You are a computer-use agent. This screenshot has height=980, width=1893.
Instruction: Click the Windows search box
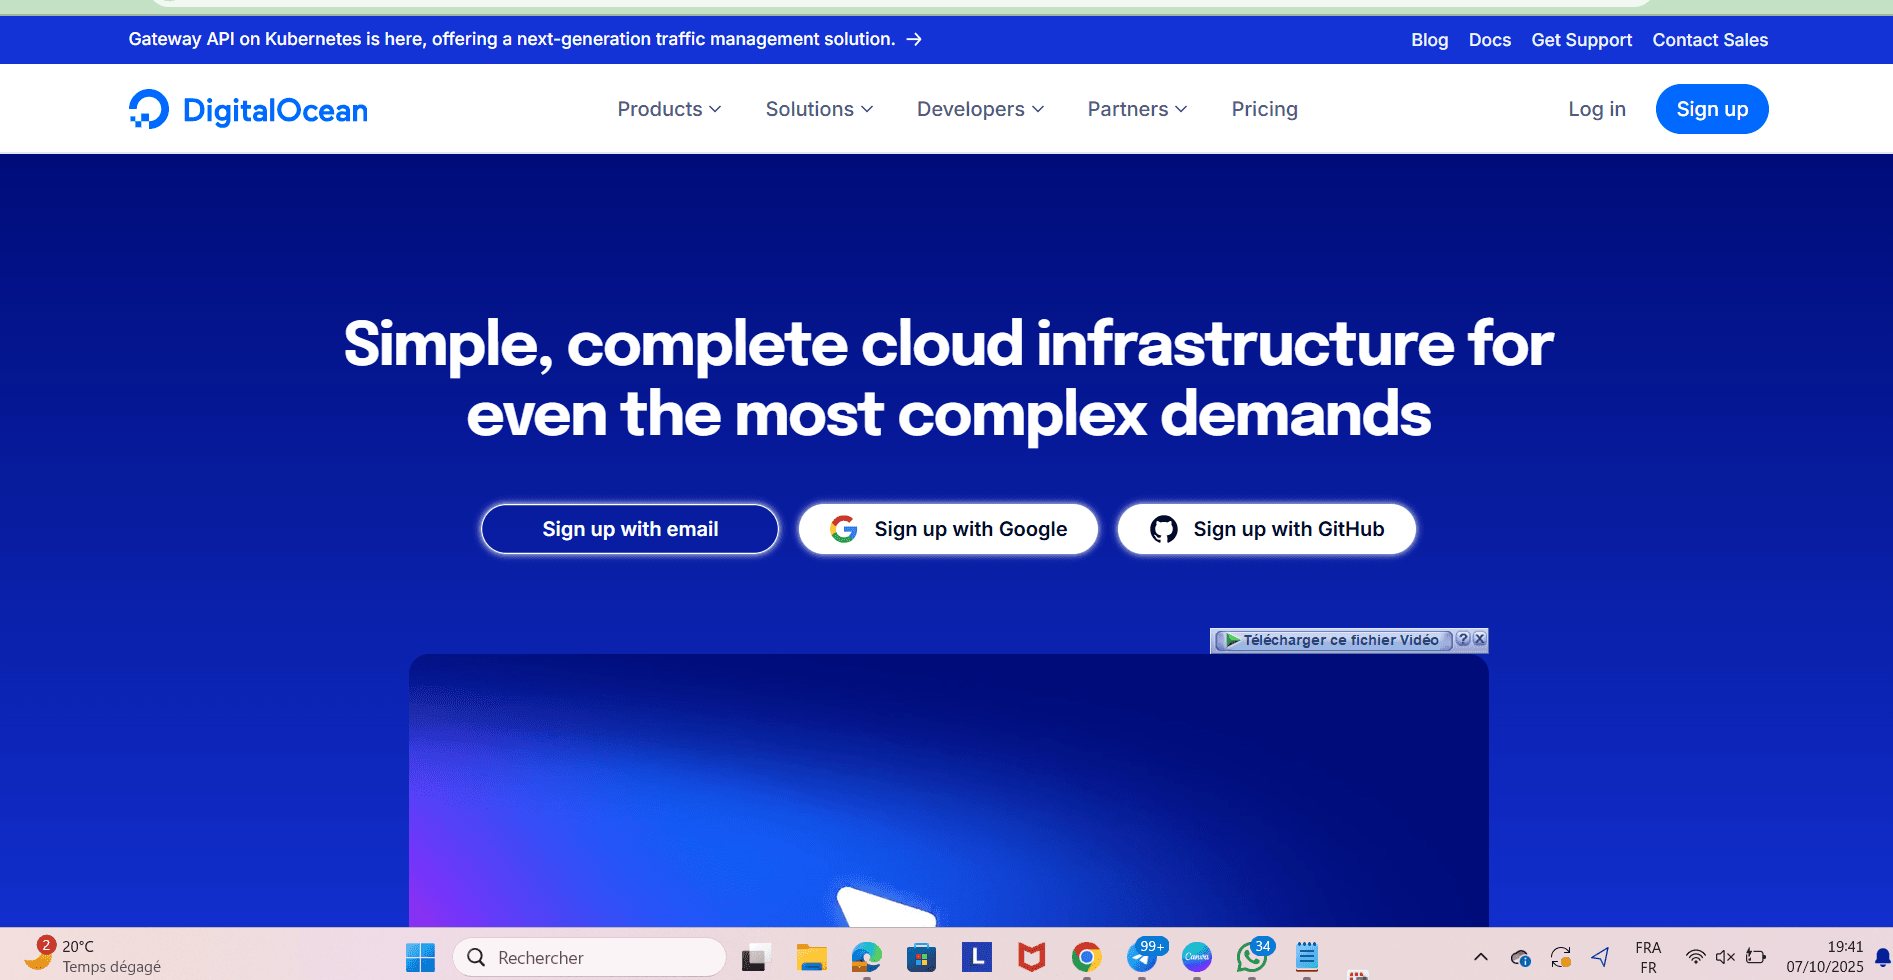tap(590, 957)
